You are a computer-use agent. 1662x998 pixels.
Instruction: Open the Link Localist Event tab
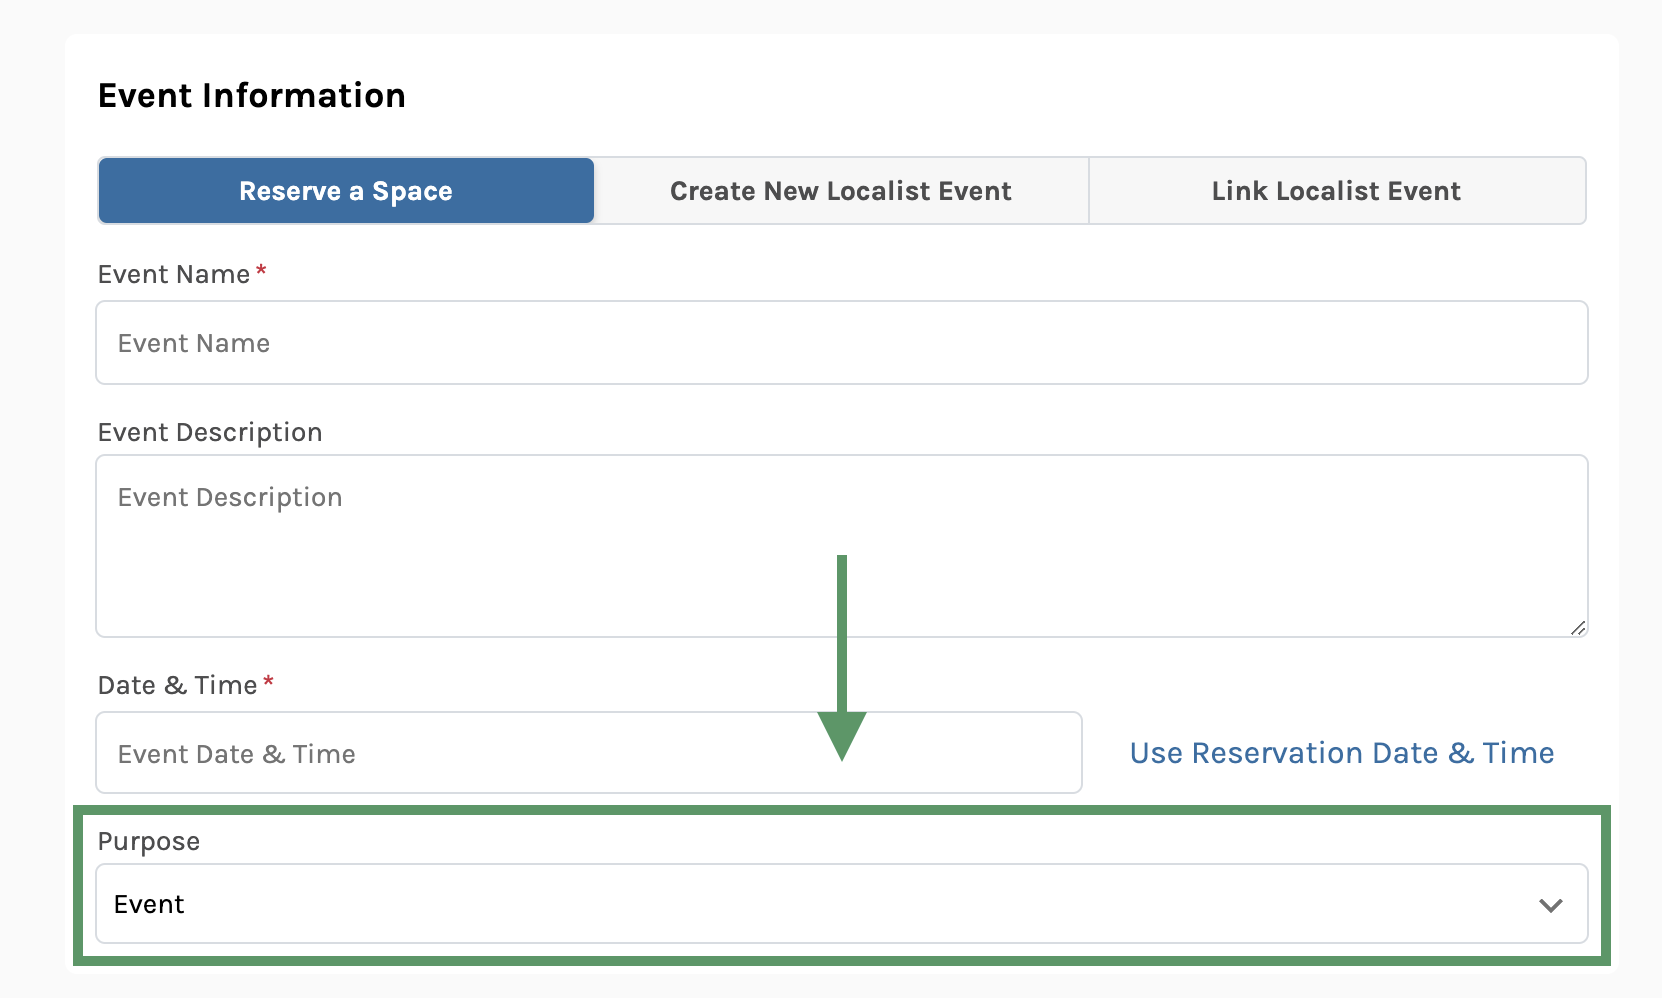click(1336, 191)
